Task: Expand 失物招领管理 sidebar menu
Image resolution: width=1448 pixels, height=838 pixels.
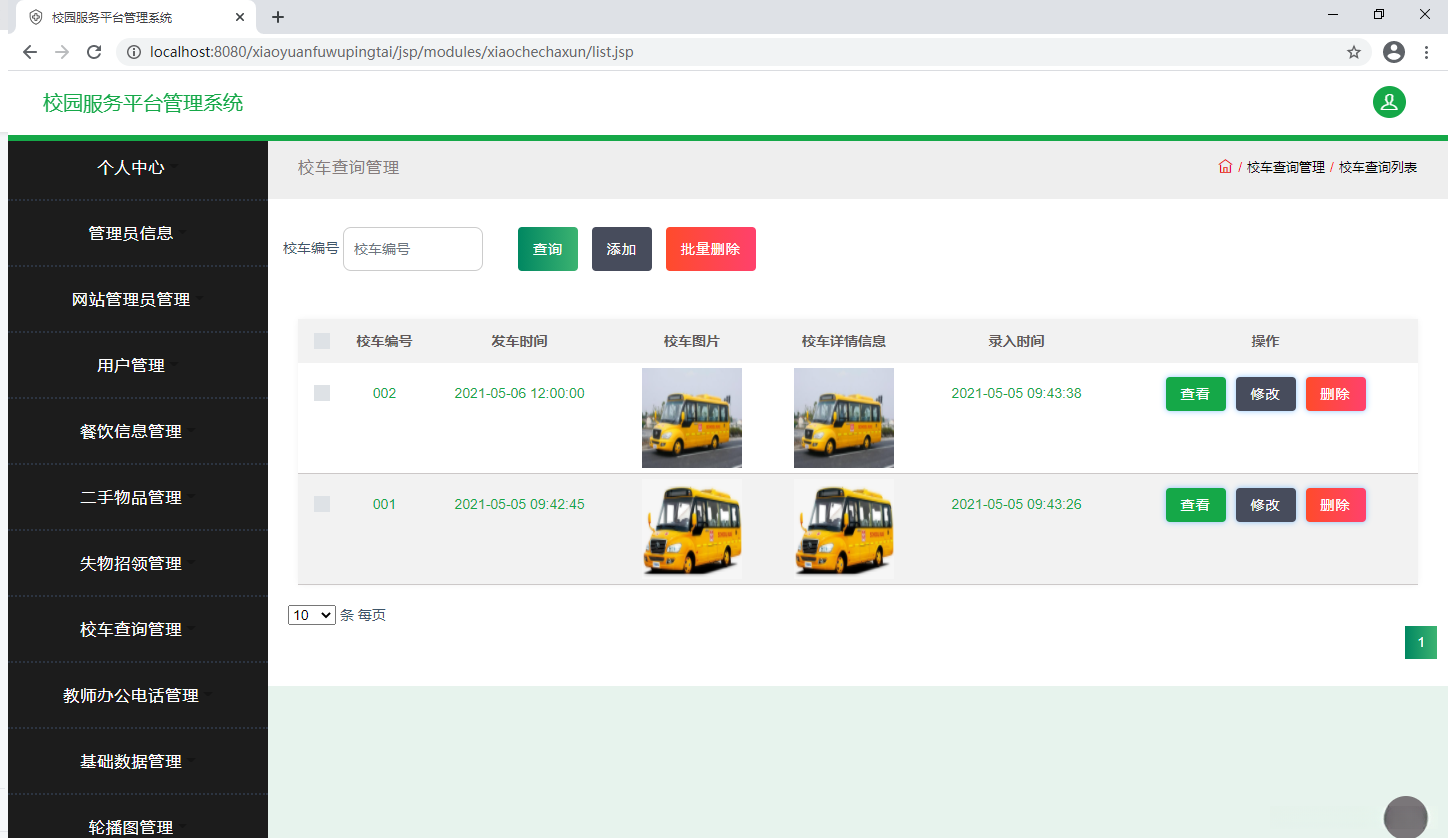Action: point(137,563)
